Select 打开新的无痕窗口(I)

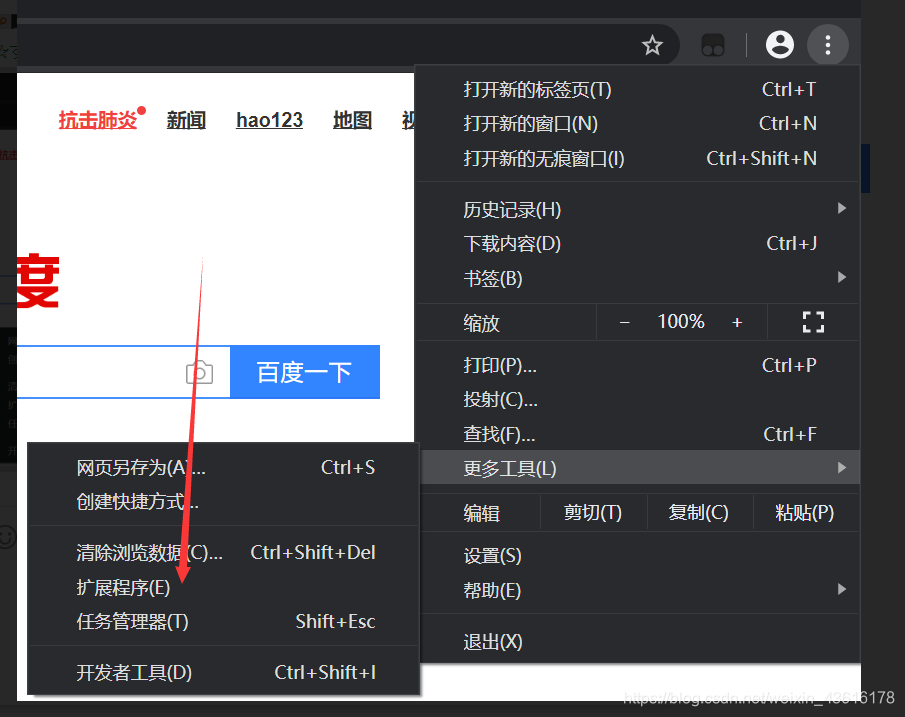coord(637,158)
